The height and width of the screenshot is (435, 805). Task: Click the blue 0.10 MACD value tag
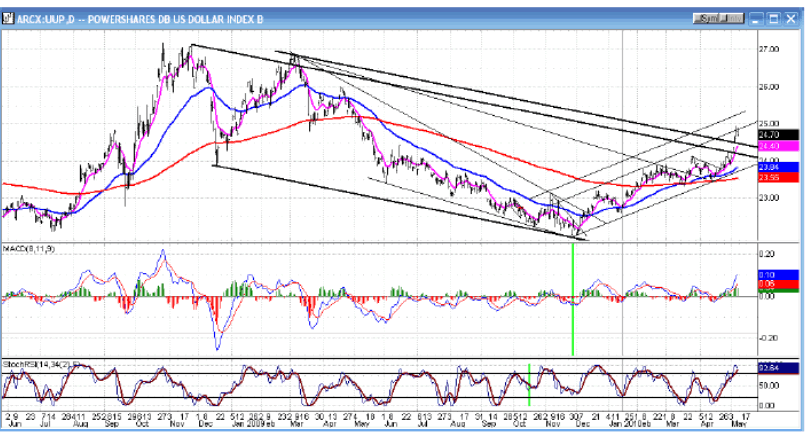[x=778, y=275]
